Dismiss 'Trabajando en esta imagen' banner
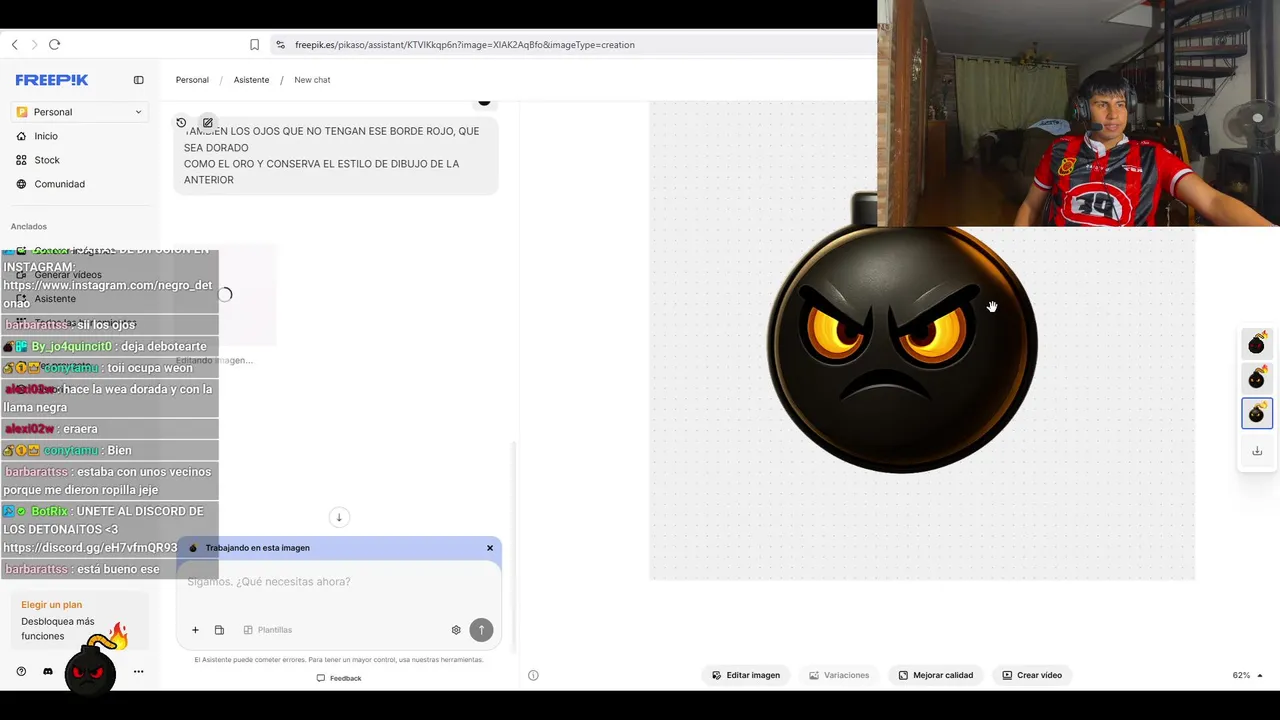 pos(490,548)
